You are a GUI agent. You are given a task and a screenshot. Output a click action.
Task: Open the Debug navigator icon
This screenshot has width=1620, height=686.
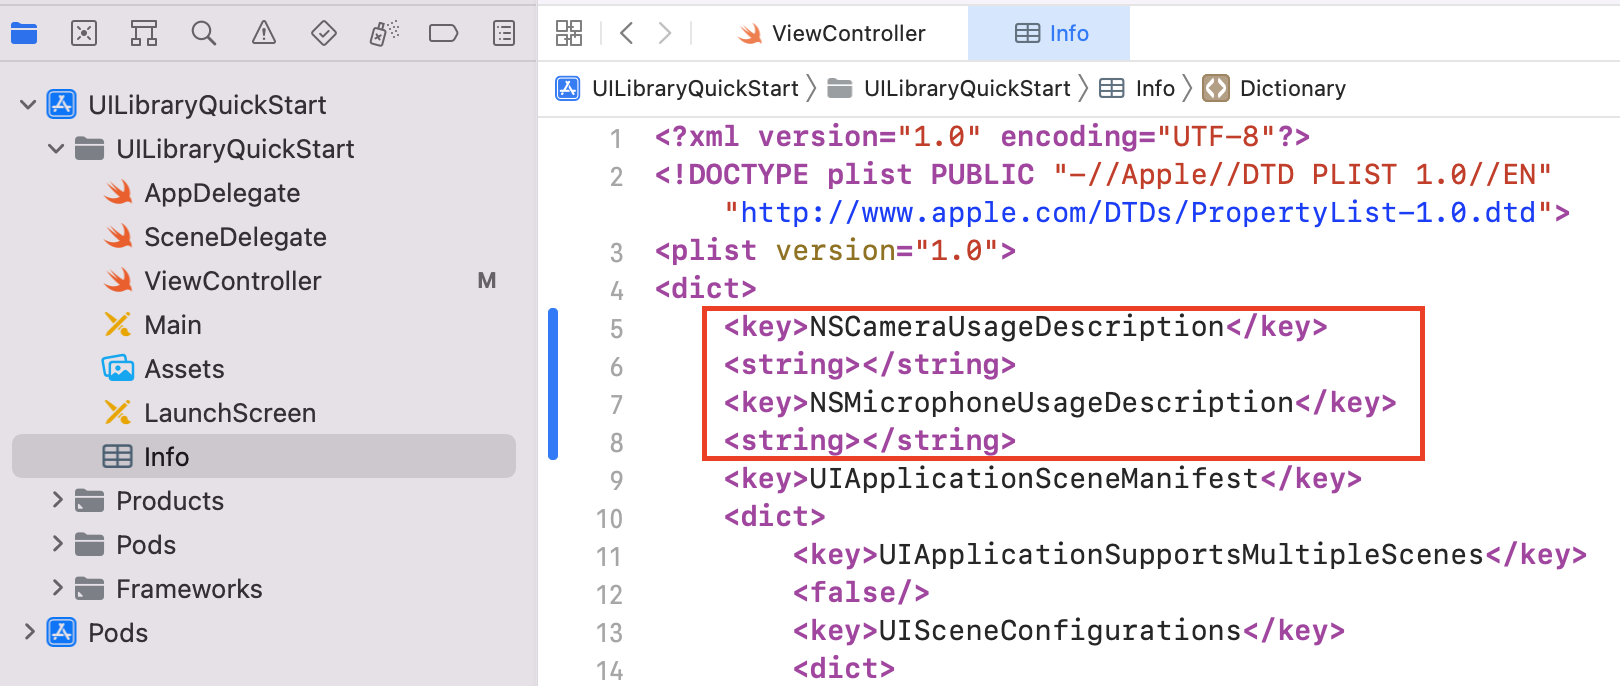point(384,32)
